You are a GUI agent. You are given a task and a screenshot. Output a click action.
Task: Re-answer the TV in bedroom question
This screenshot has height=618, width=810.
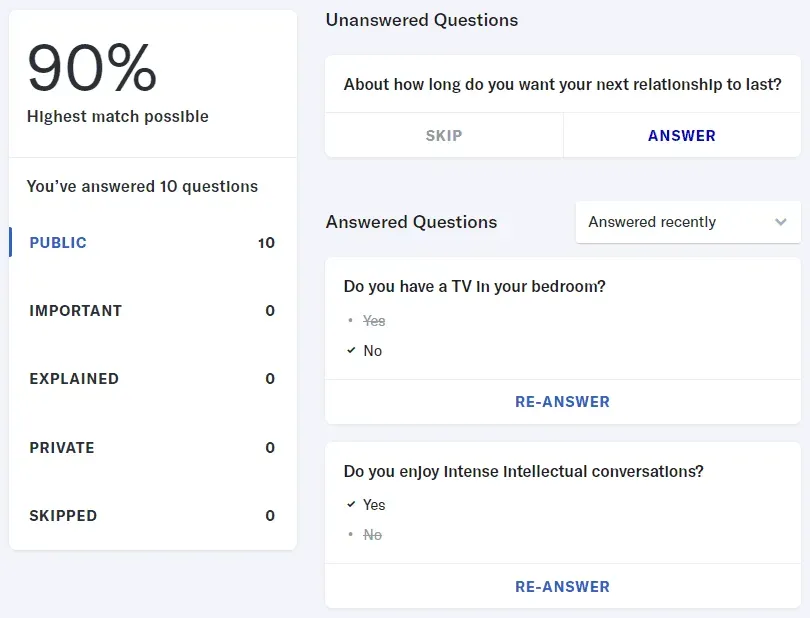pyautogui.click(x=562, y=401)
